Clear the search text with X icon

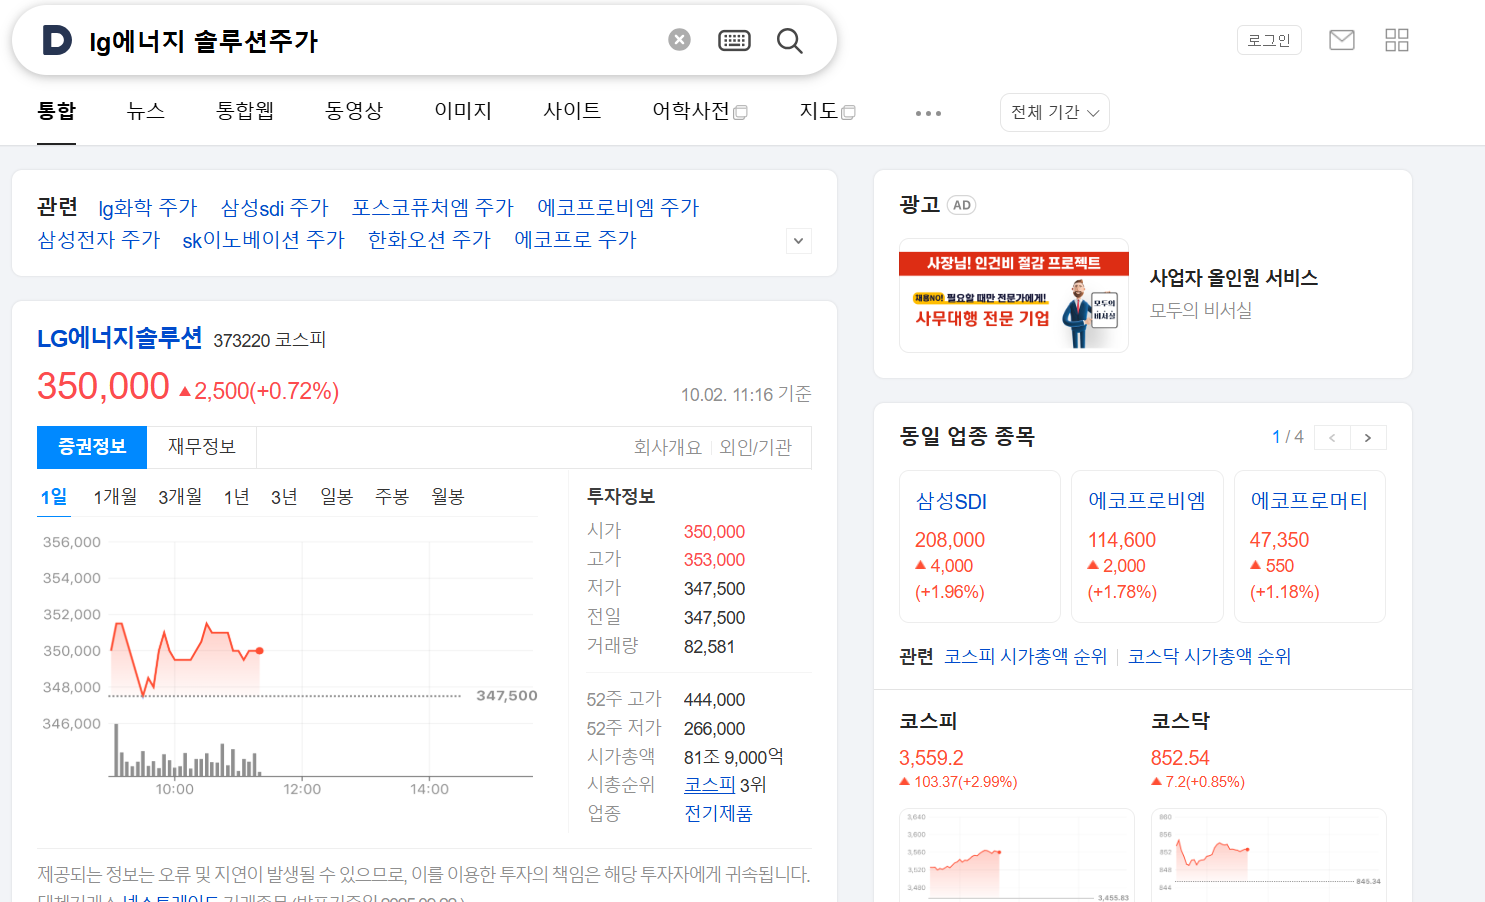click(679, 40)
